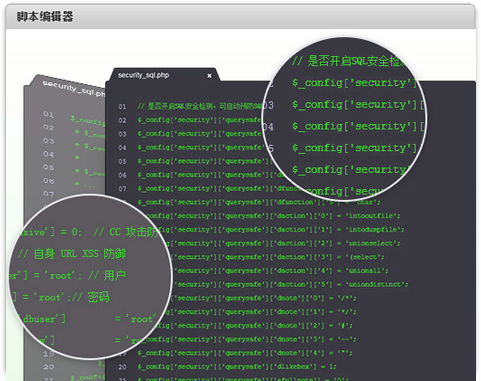481x381 pixels.
Task: Click the 'intodumpfile' code line
Action: (x=280, y=230)
